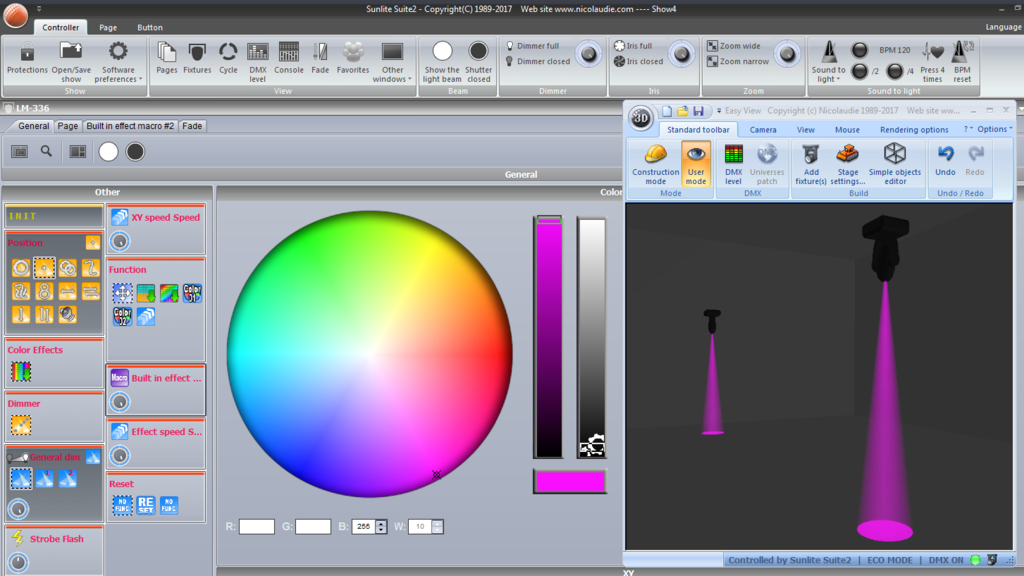Screen dimensions: 1024x576
Task: Open the DMX level window in Easy View
Action: click(733, 164)
